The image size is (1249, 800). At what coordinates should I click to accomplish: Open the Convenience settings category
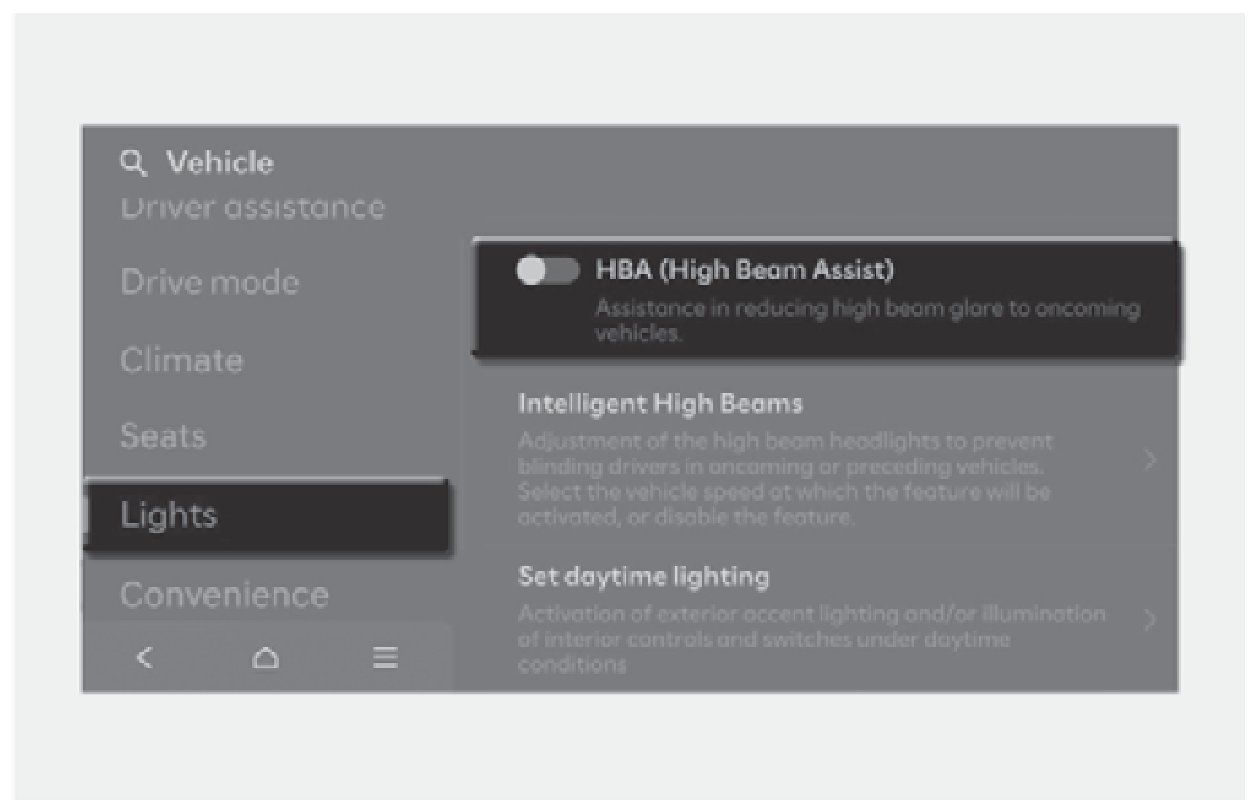pyautogui.click(x=224, y=595)
